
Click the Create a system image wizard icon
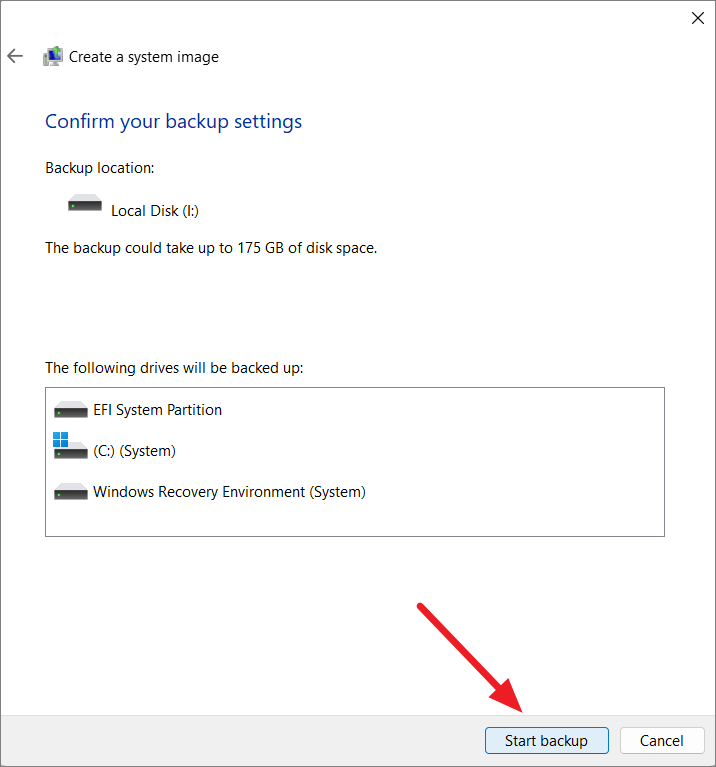tap(53, 56)
